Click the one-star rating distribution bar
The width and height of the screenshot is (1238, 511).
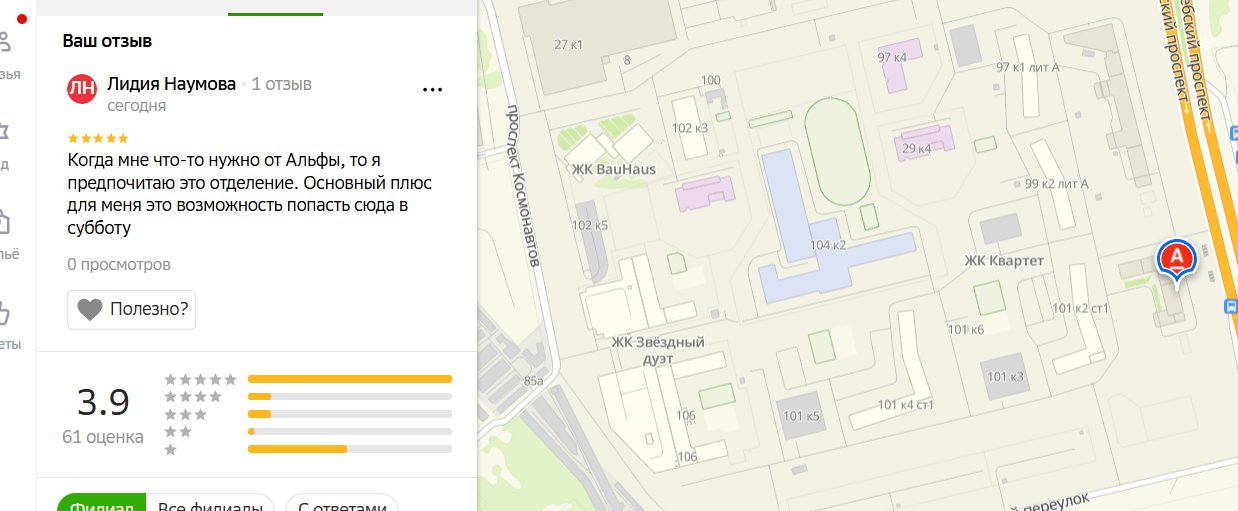pyautogui.click(x=350, y=449)
